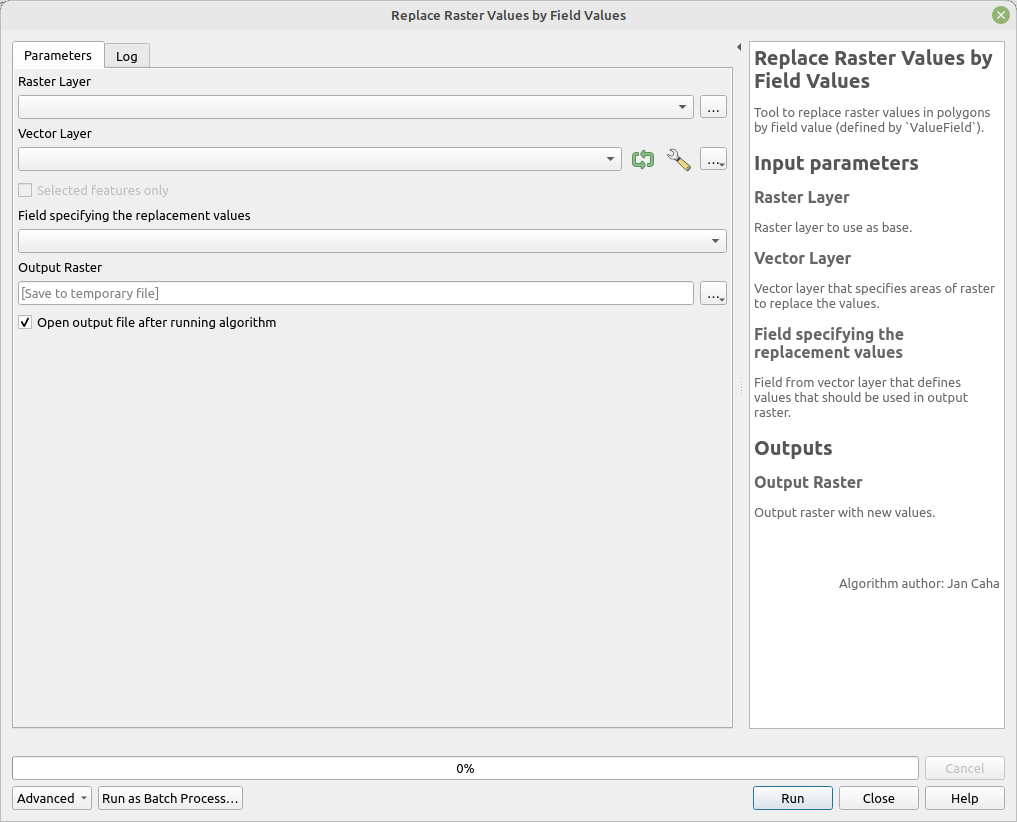Open the replacement values field dropdown
This screenshot has height=822, width=1017.
714,241
